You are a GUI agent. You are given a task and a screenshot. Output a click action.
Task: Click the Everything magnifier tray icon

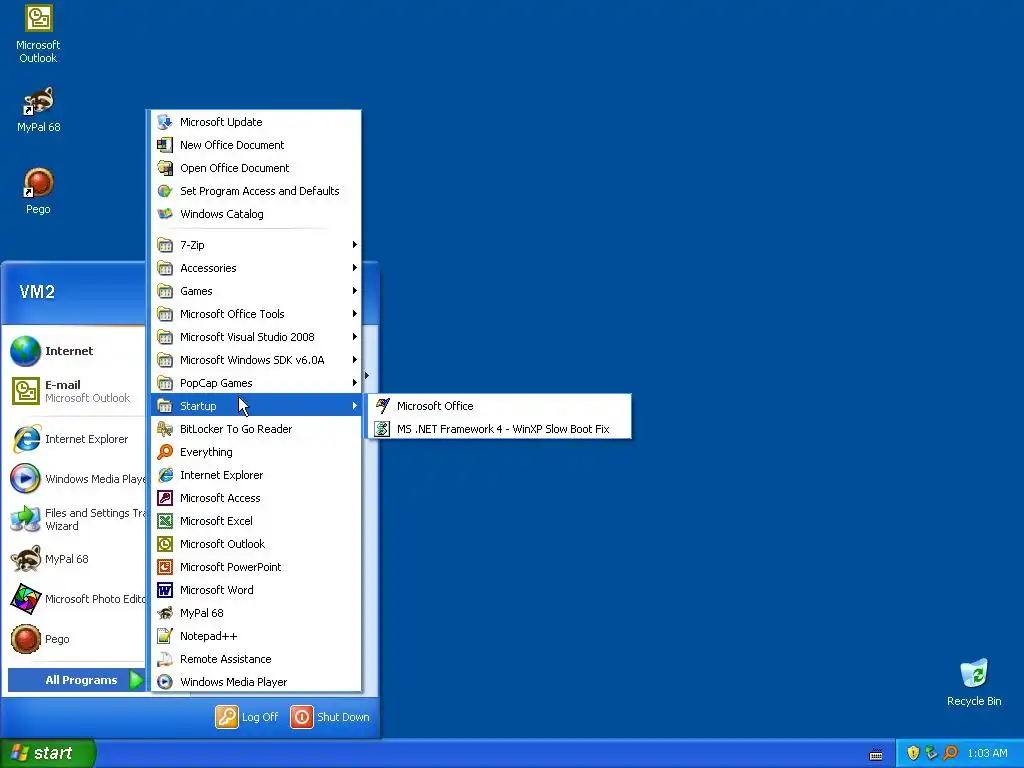click(x=950, y=753)
